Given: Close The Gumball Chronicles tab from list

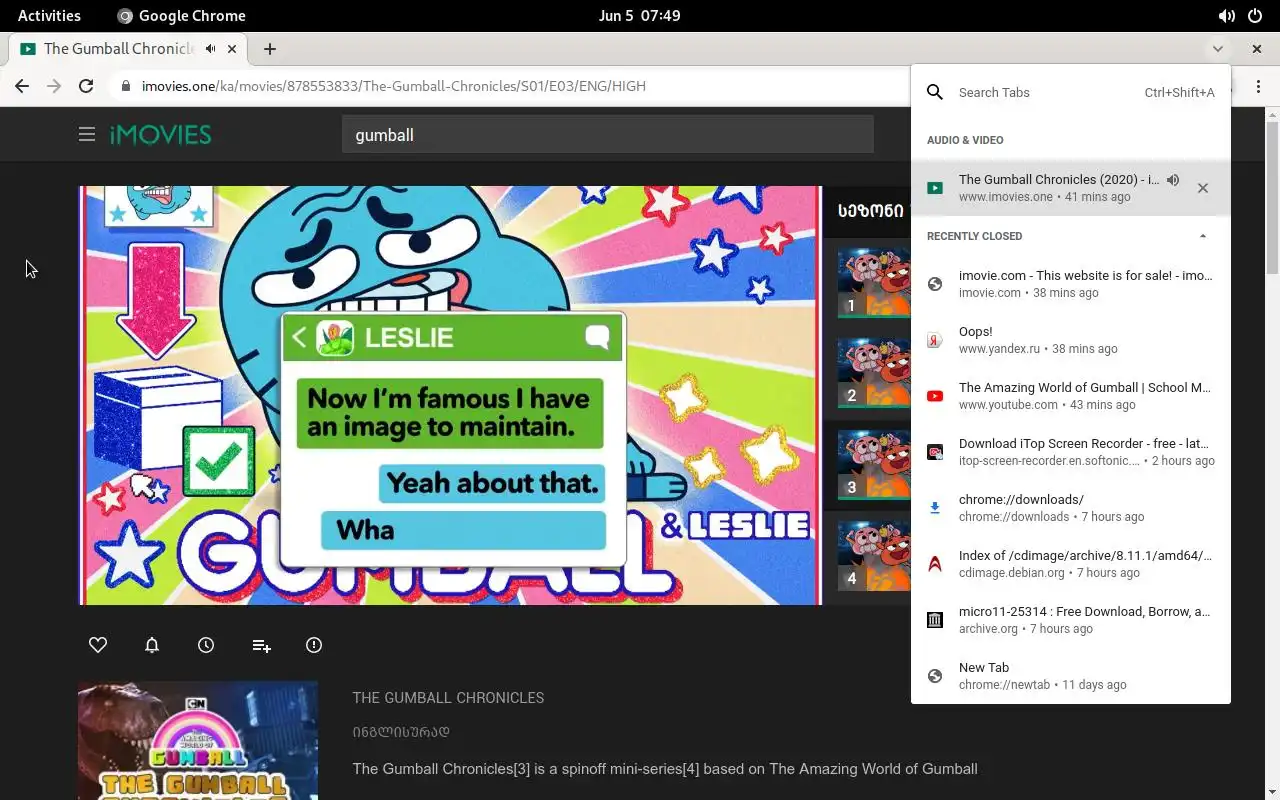Looking at the screenshot, I should coord(1203,188).
